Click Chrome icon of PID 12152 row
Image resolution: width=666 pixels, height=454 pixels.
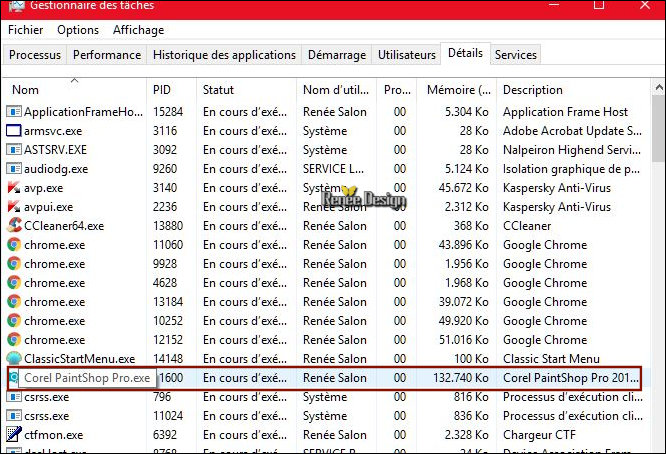coord(14,340)
